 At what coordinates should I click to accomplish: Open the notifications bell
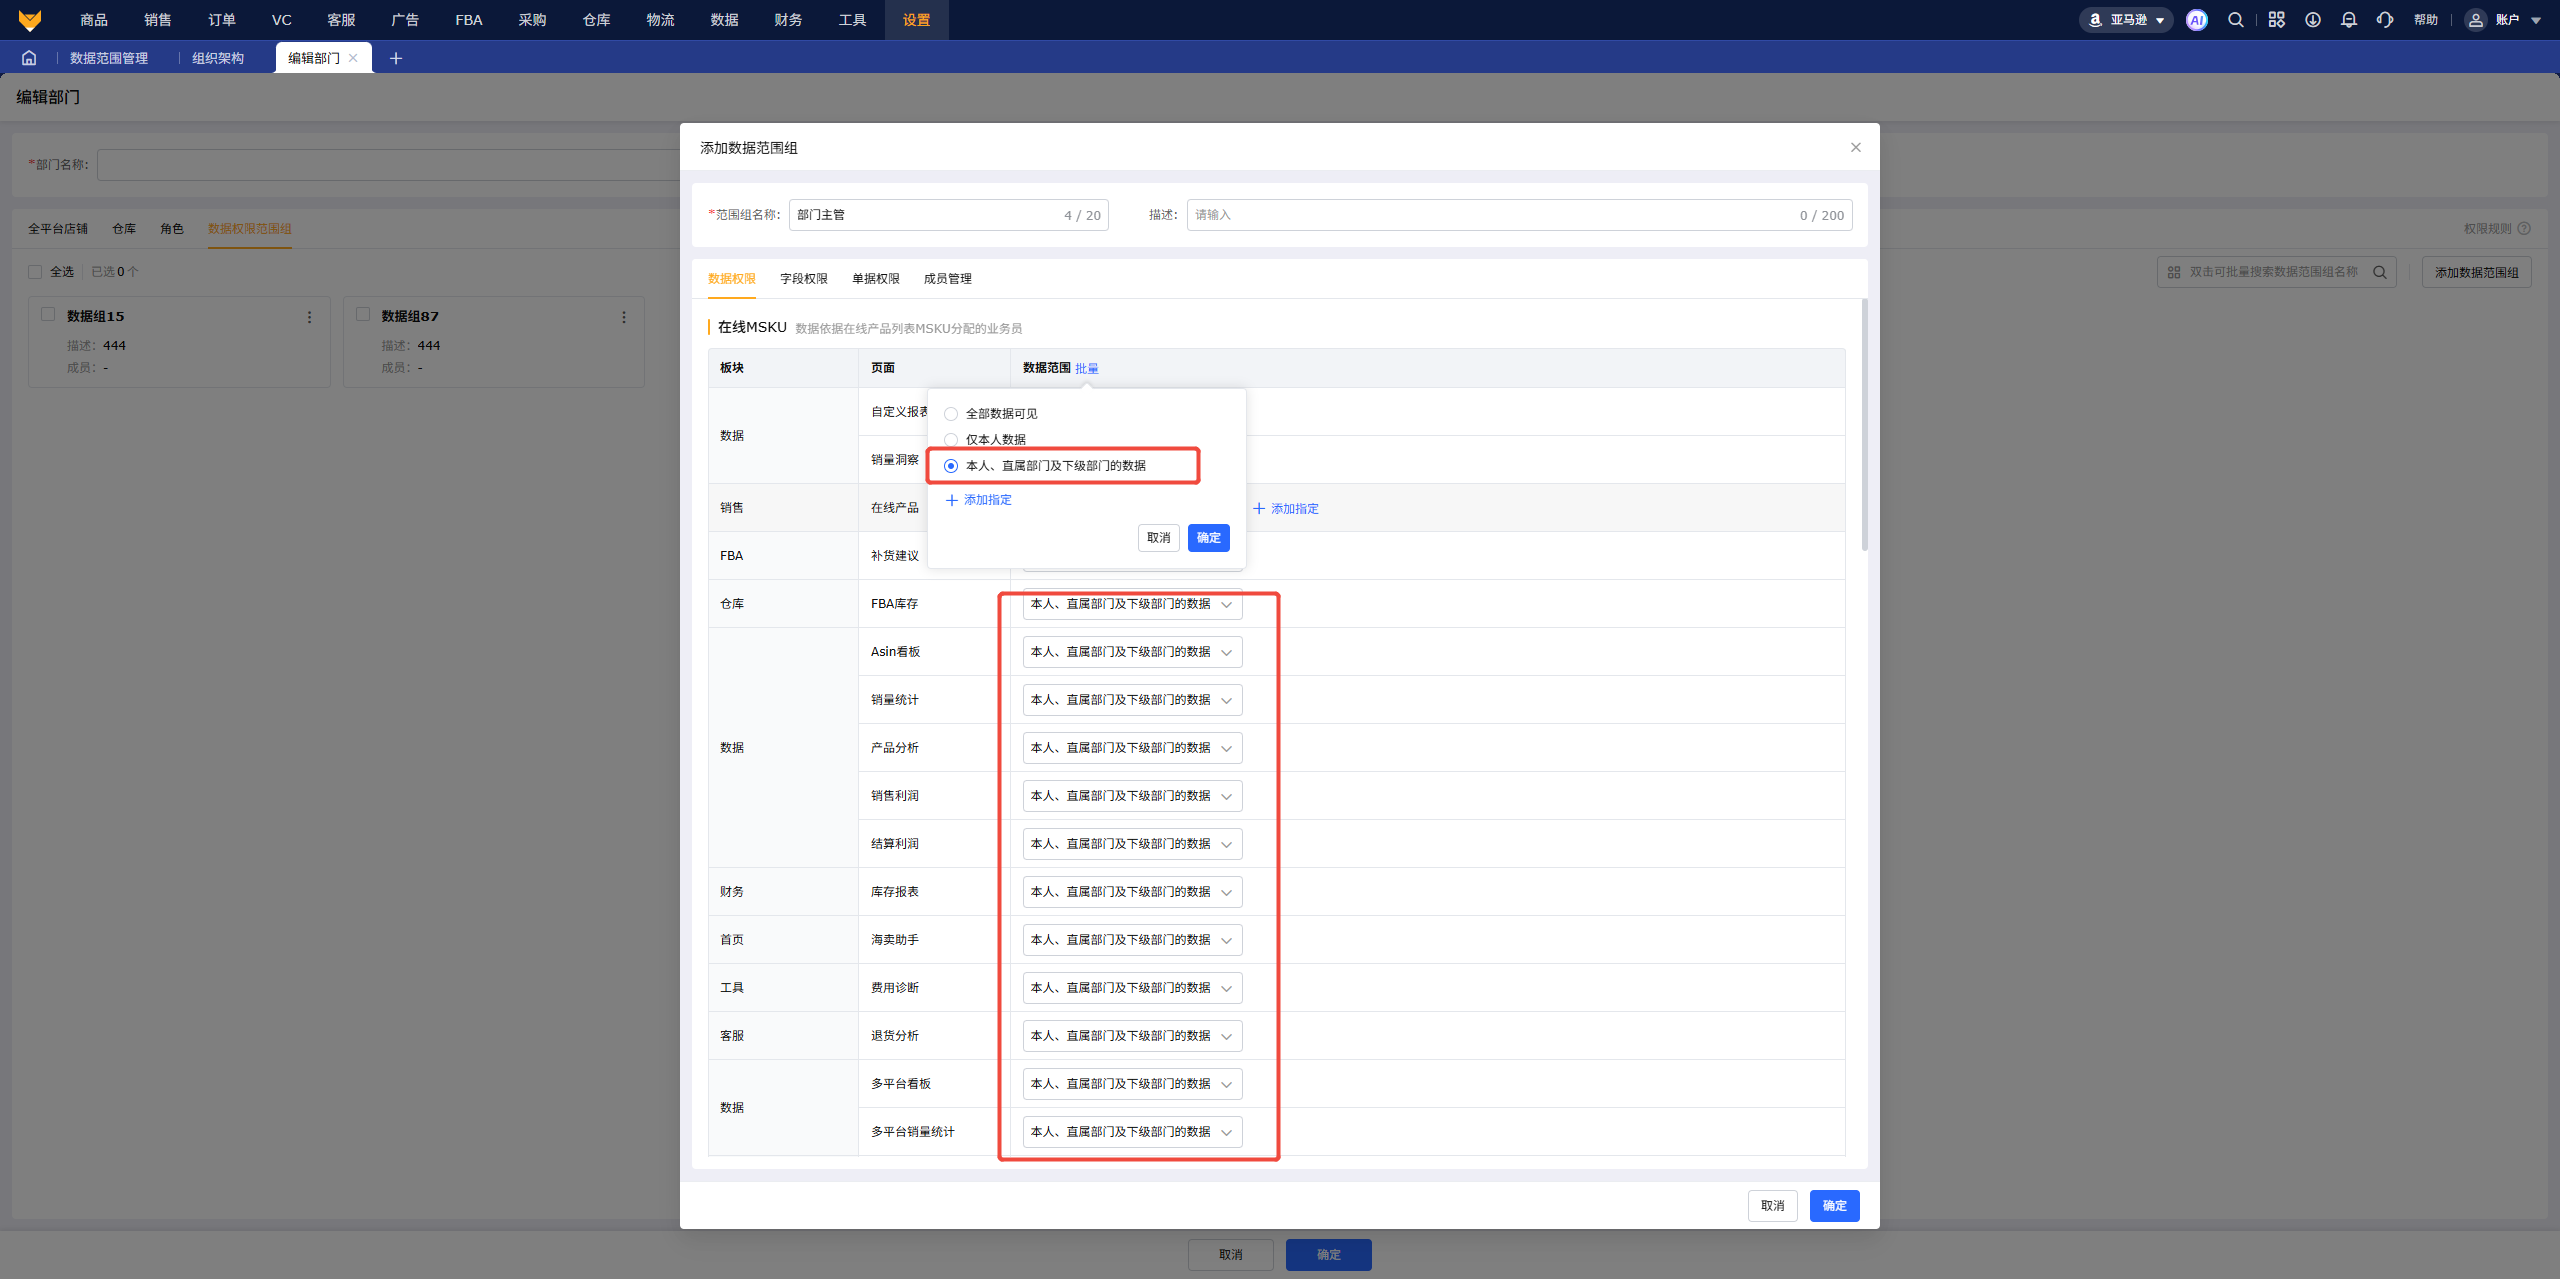(x=2349, y=20)
